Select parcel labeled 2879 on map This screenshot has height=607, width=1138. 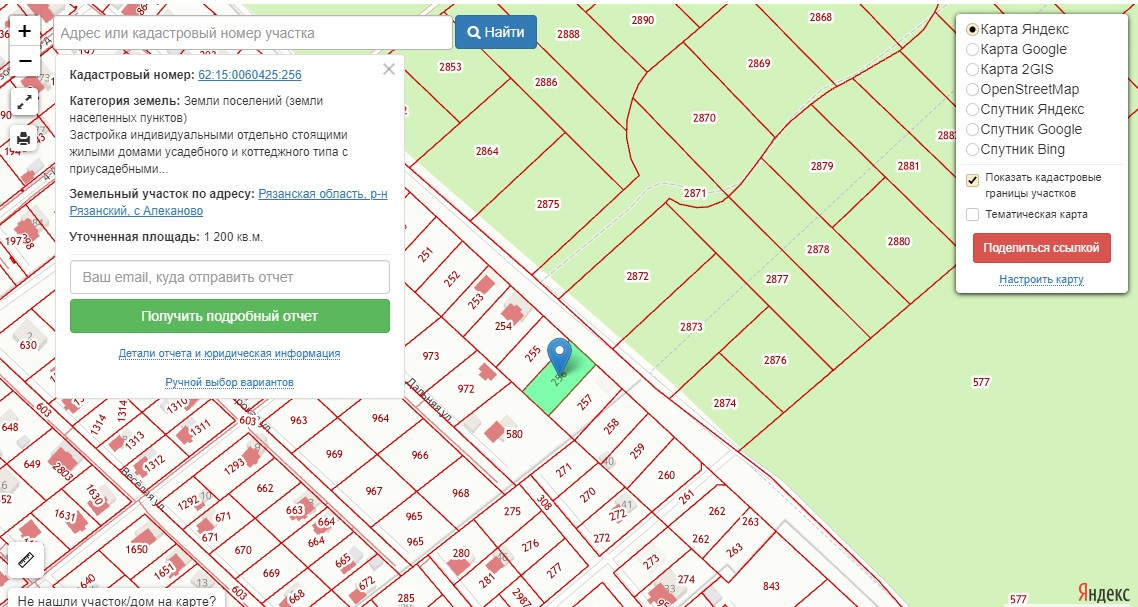click(822, 166)
